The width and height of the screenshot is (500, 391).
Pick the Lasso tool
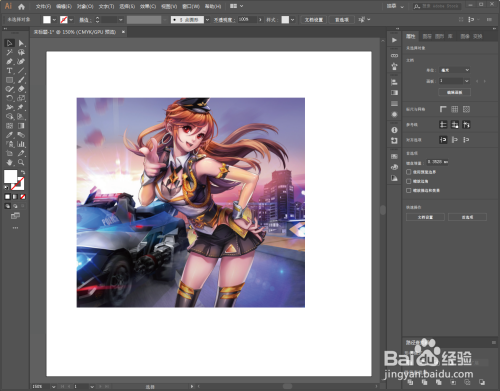(x=21, y=52)
